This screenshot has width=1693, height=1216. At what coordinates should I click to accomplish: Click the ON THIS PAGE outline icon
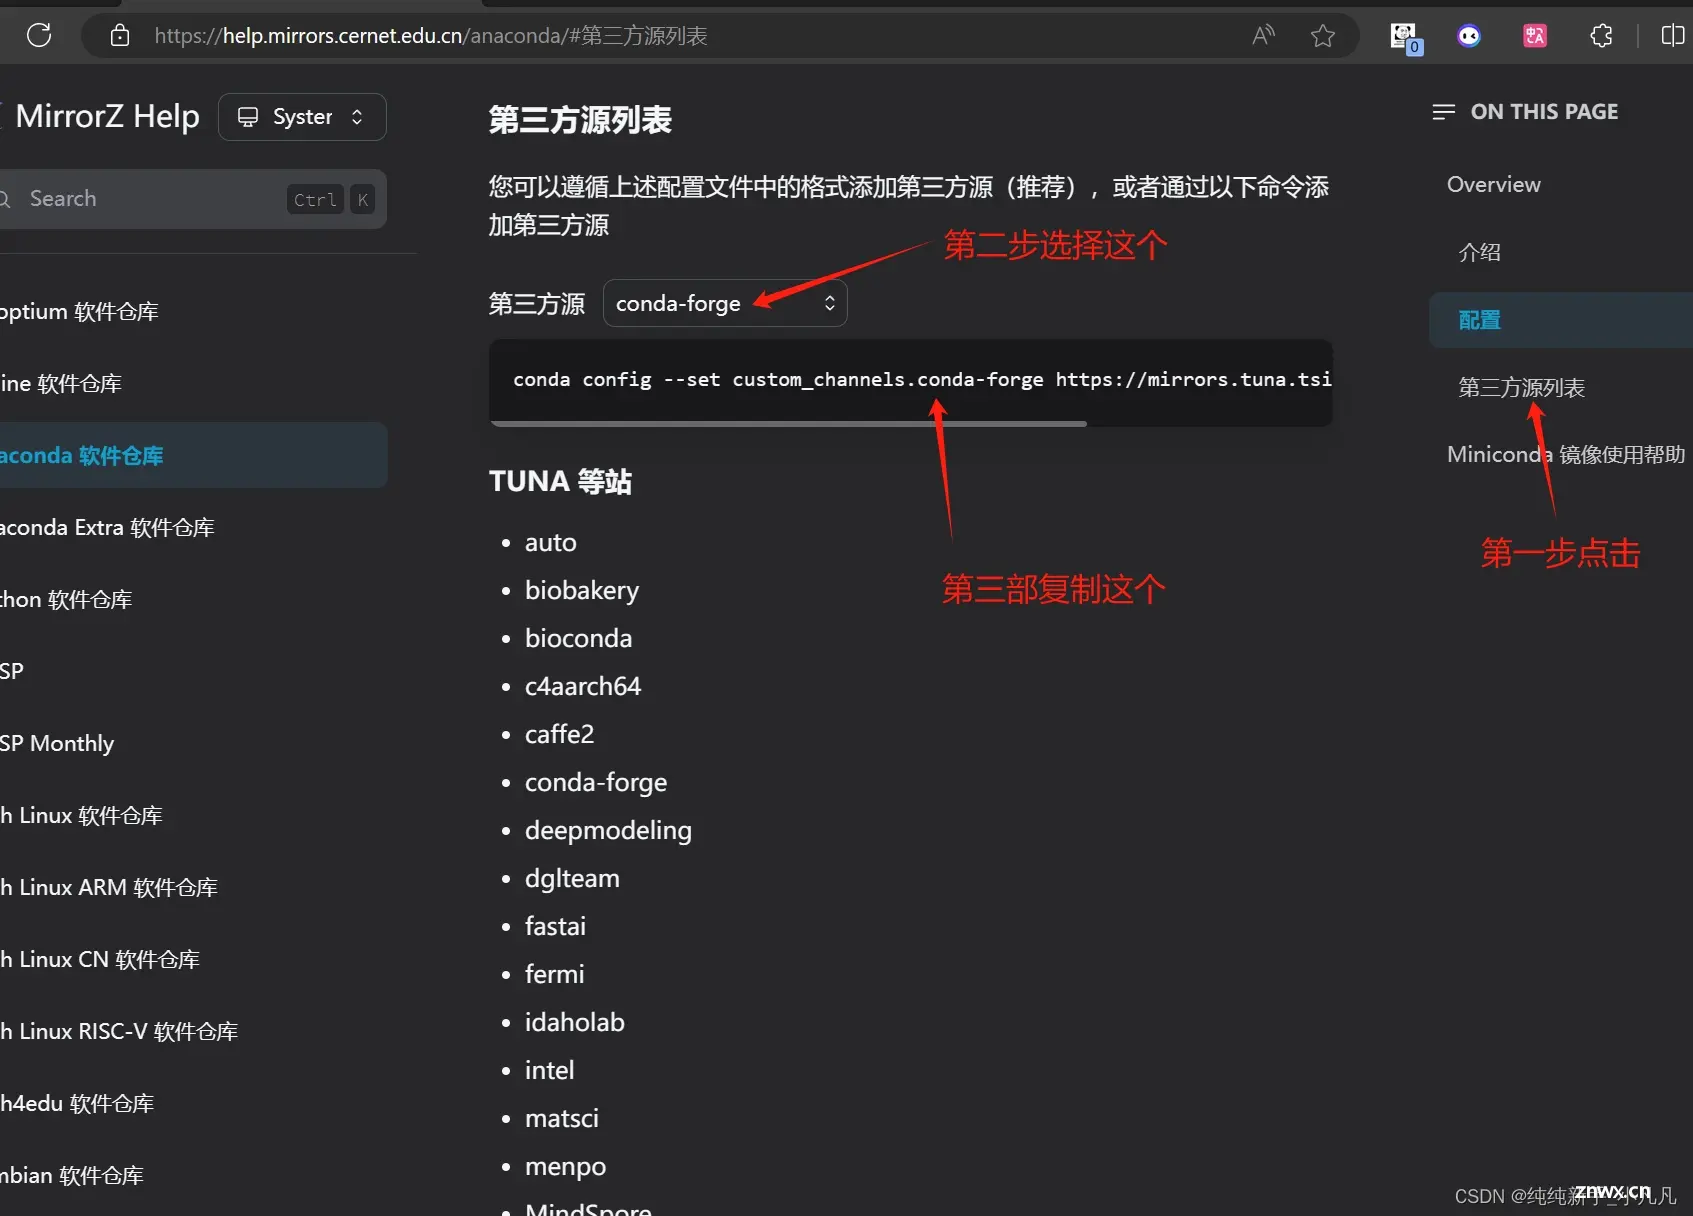coord(1443,112)
